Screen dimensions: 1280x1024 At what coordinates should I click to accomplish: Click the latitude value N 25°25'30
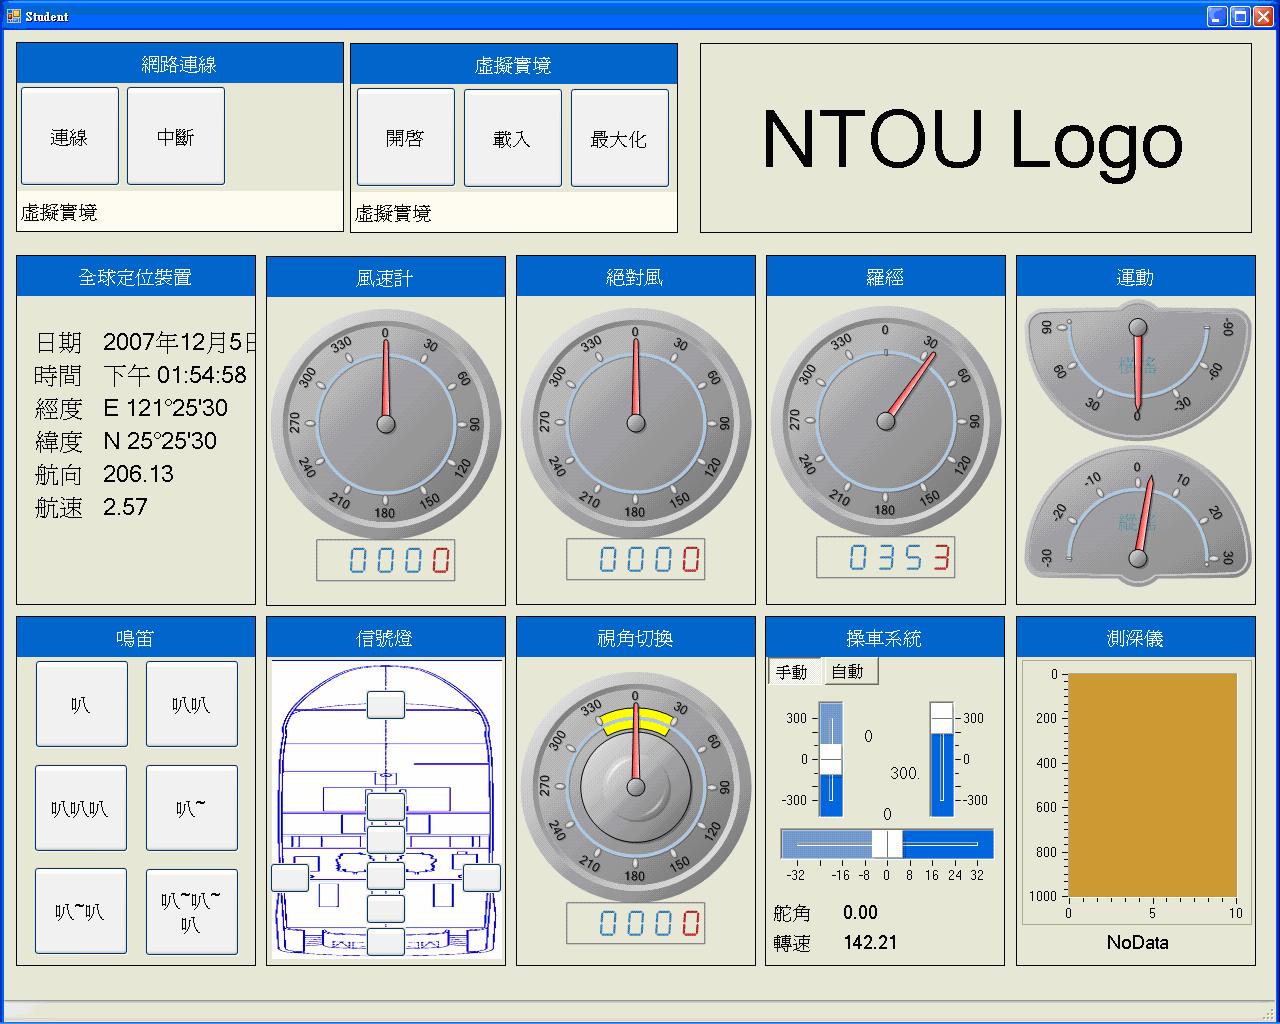160,441
